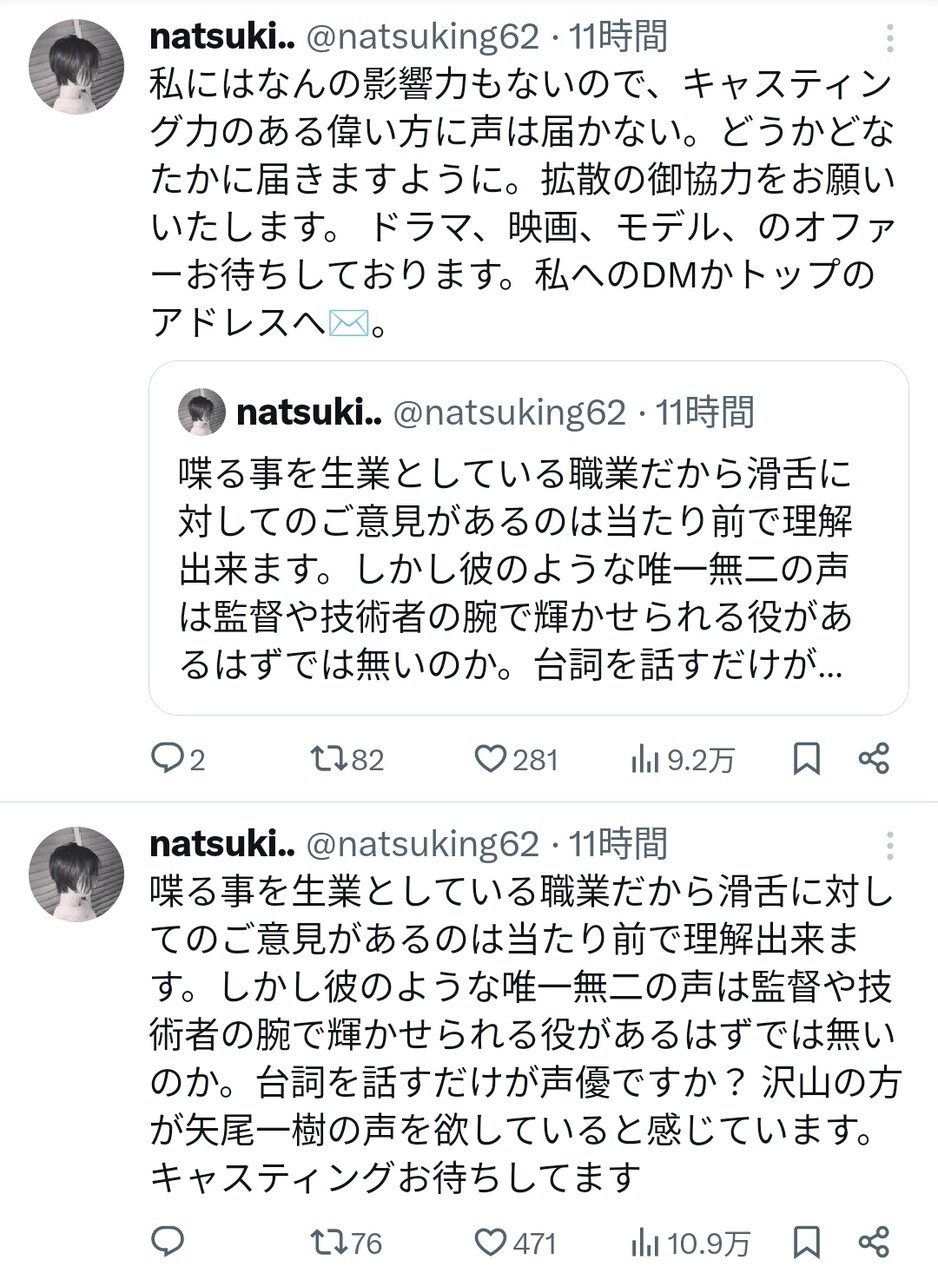View analytics showing 10.9万 views
The image size is (938, 1280).
tap(644, 1243)
